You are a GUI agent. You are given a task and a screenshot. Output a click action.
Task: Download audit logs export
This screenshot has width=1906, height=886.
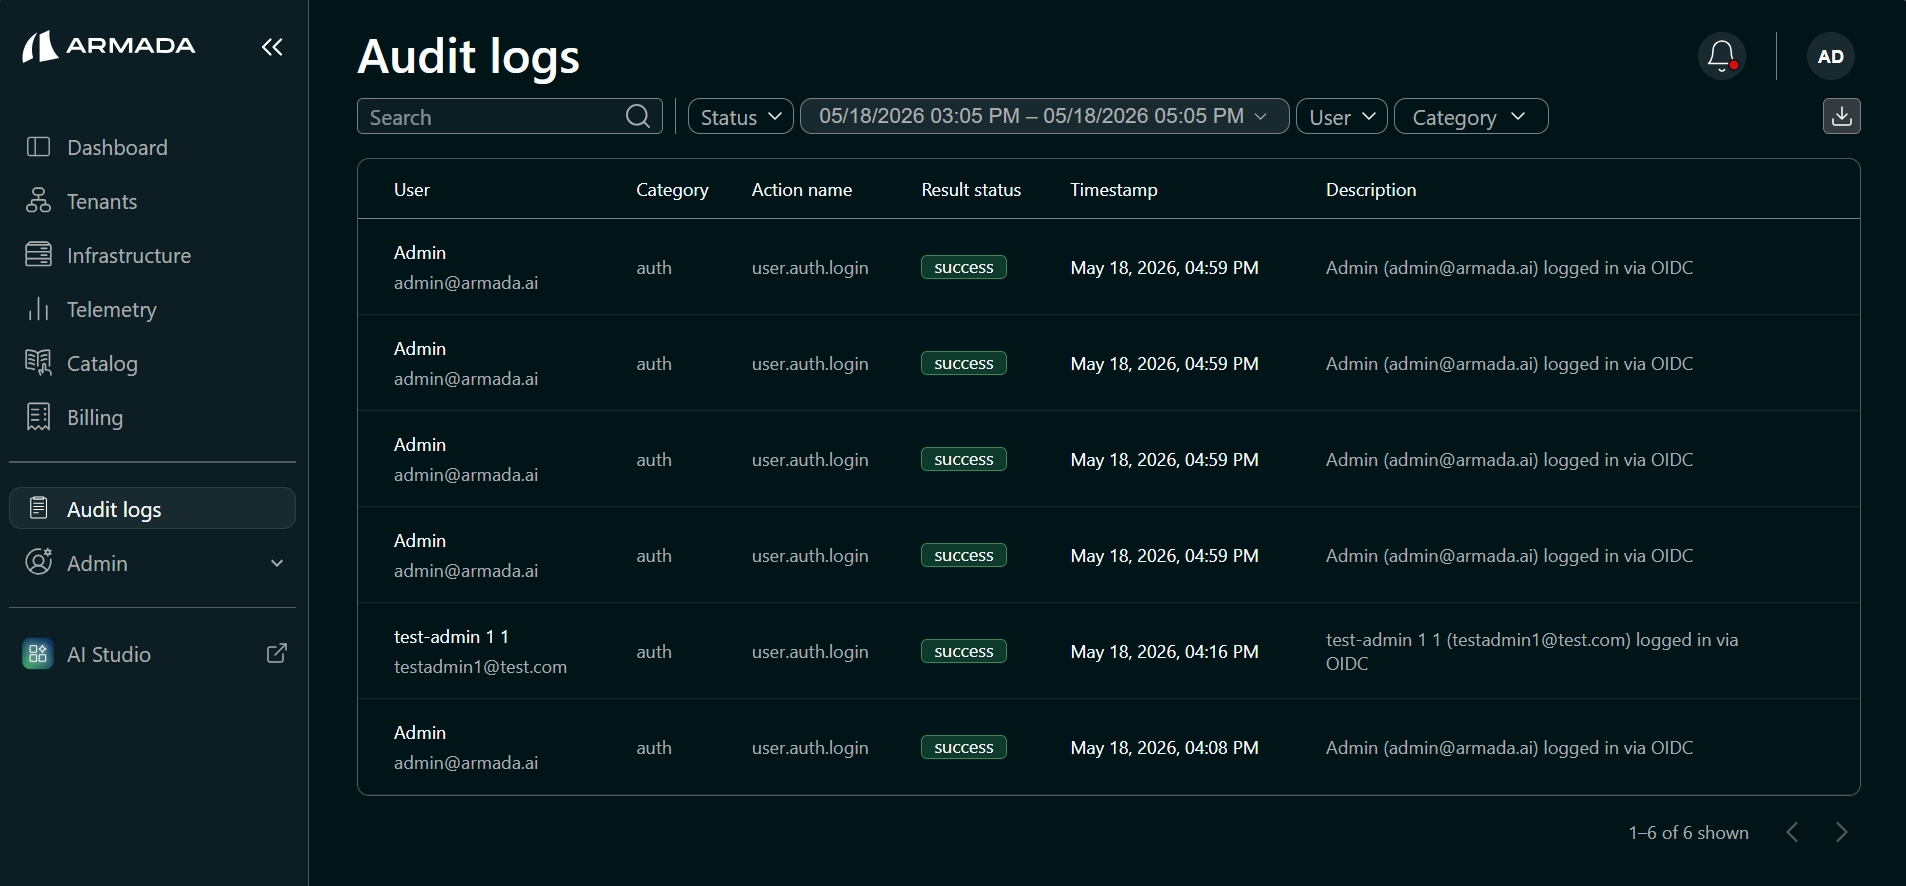click(1842, 116)
